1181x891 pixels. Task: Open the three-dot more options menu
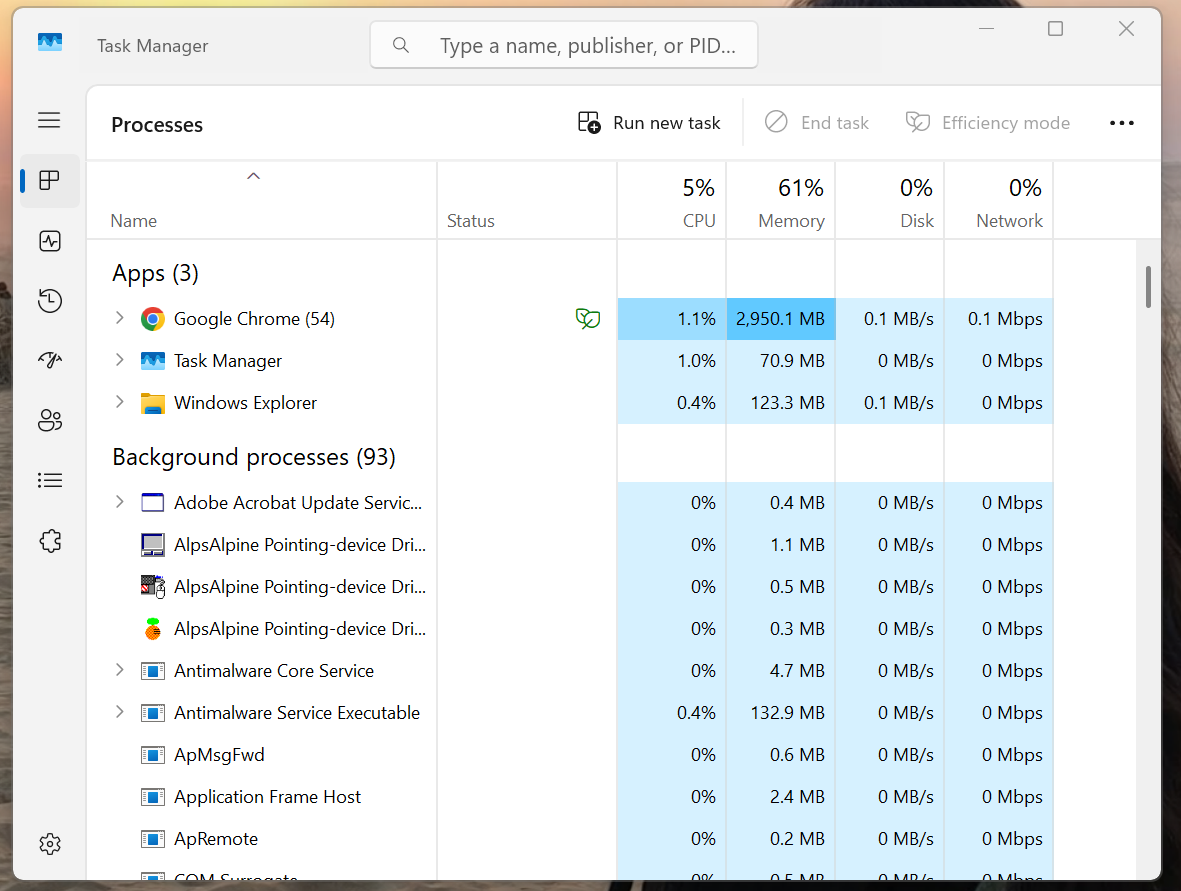click(x=1121, y=123)
